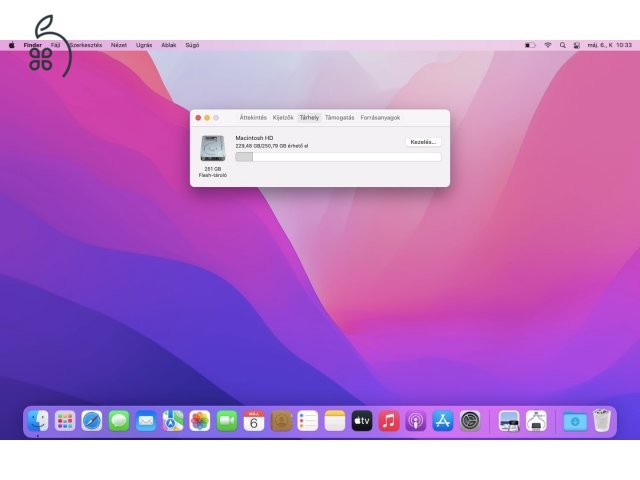640x480 pixels.
Task: Open the System Information app in Dock
Action: tap(536, 421)
